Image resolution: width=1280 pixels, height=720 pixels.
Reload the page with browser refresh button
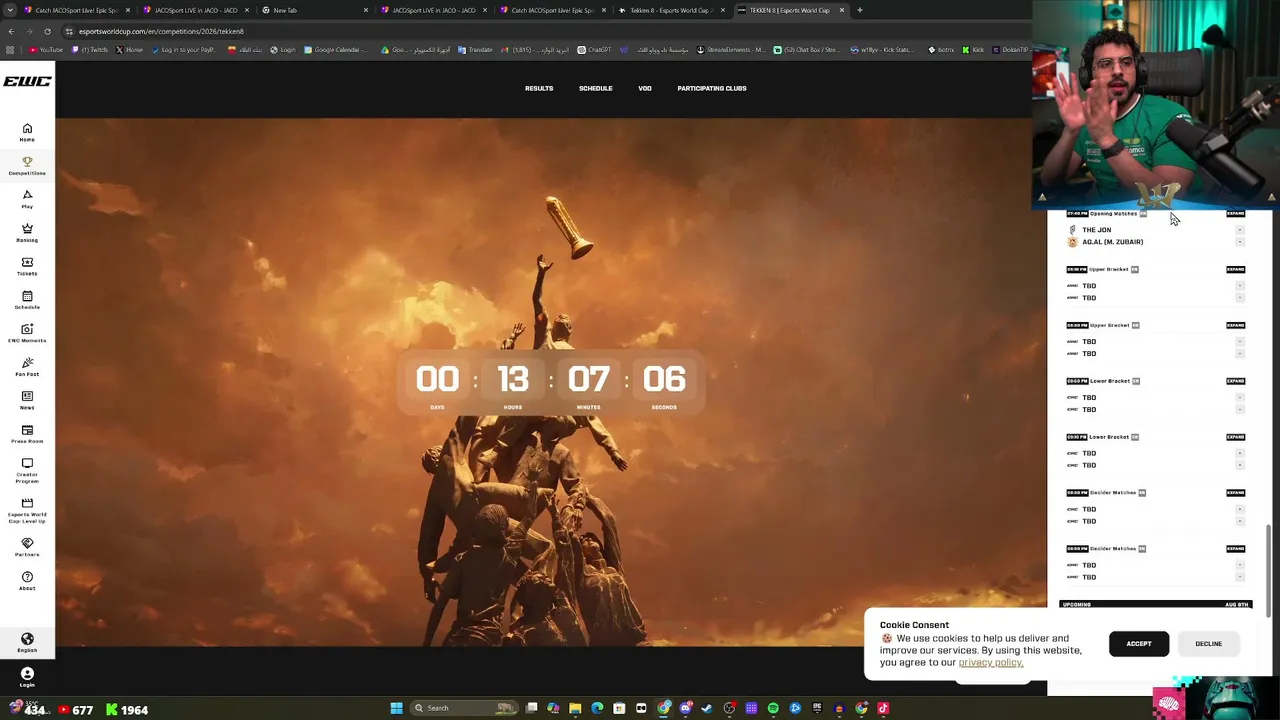47,31
